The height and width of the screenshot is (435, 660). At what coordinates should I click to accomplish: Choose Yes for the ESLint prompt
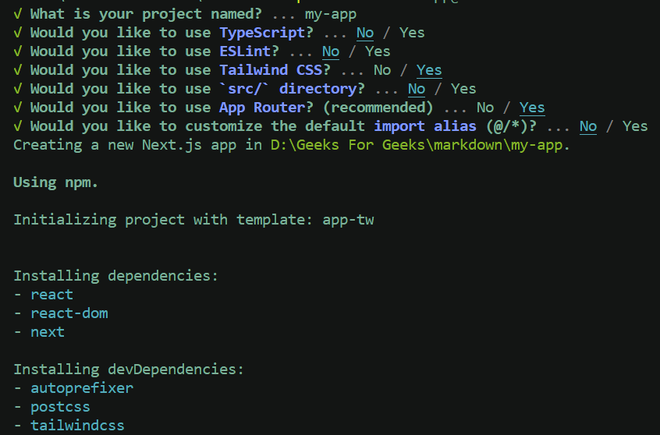pos(378,51)
